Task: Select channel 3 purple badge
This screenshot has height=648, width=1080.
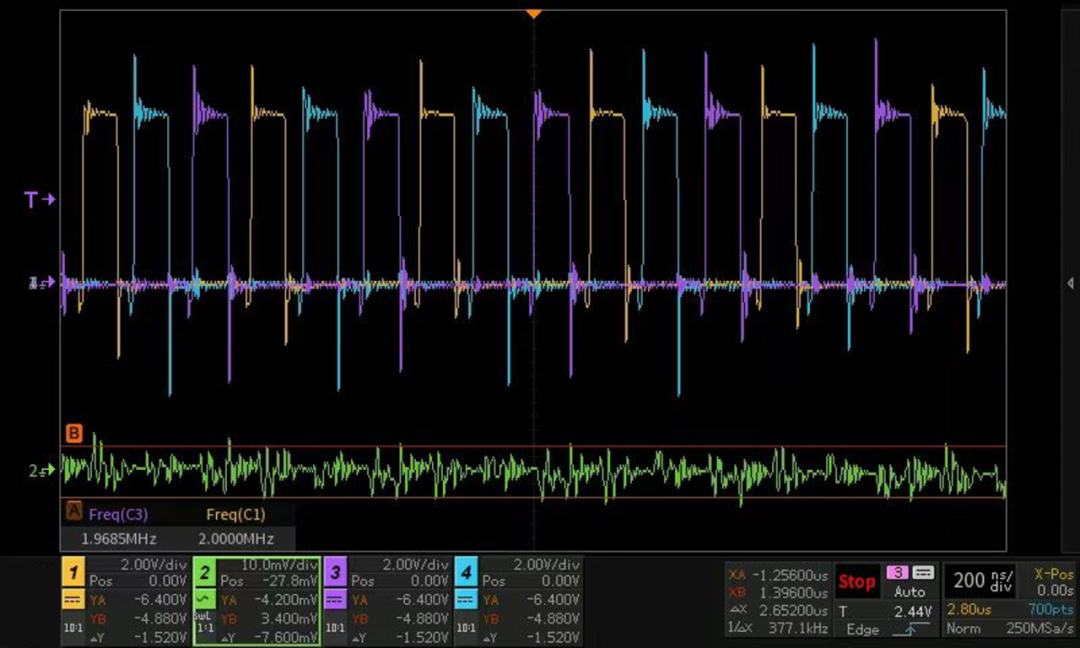Action: pyautogui.click(x=335, y=573)
